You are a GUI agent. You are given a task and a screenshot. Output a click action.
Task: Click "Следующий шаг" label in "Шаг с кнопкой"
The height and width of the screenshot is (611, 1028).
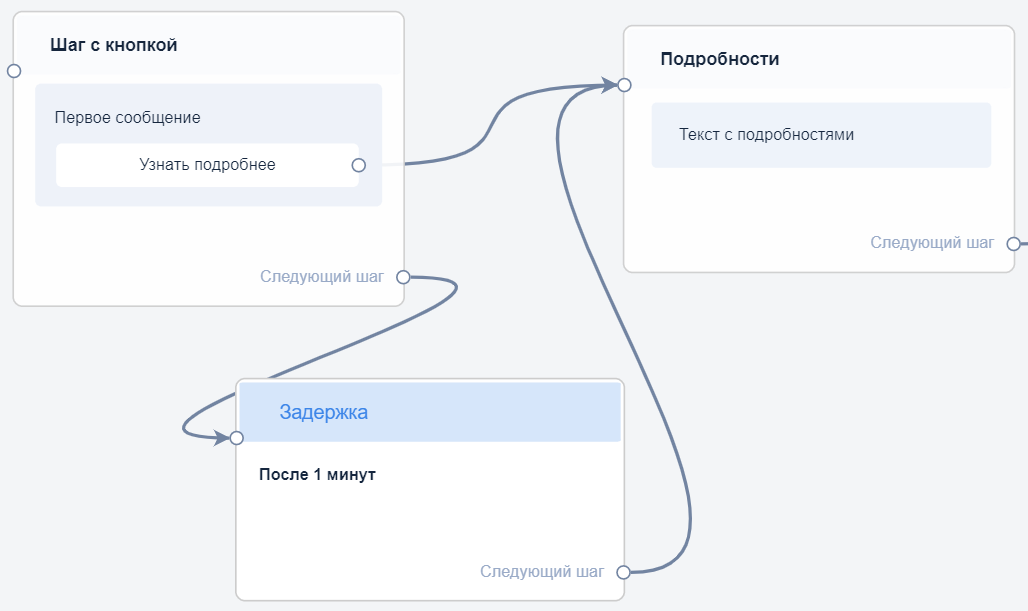[x=321, y=277]
